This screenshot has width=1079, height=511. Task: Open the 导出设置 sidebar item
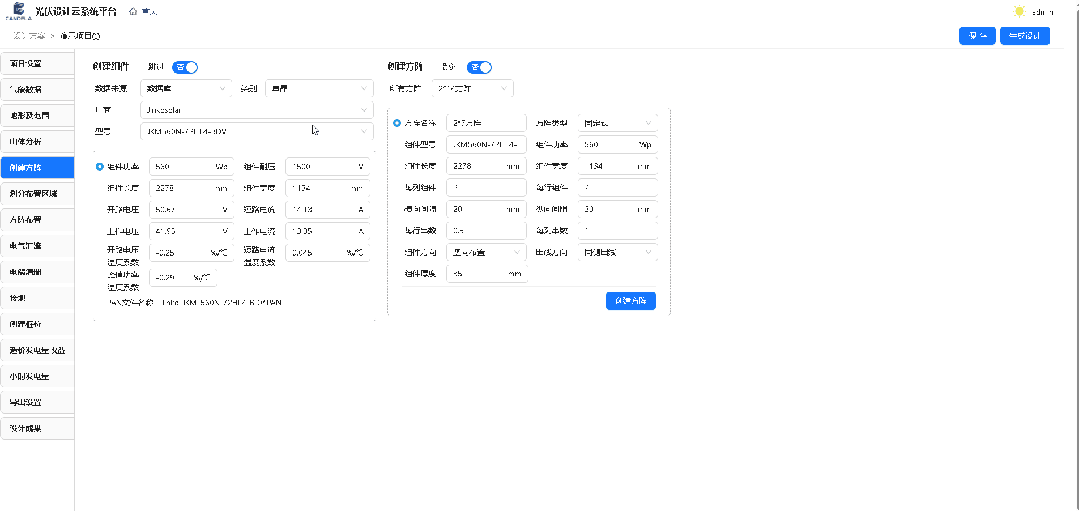coord(37,402)
